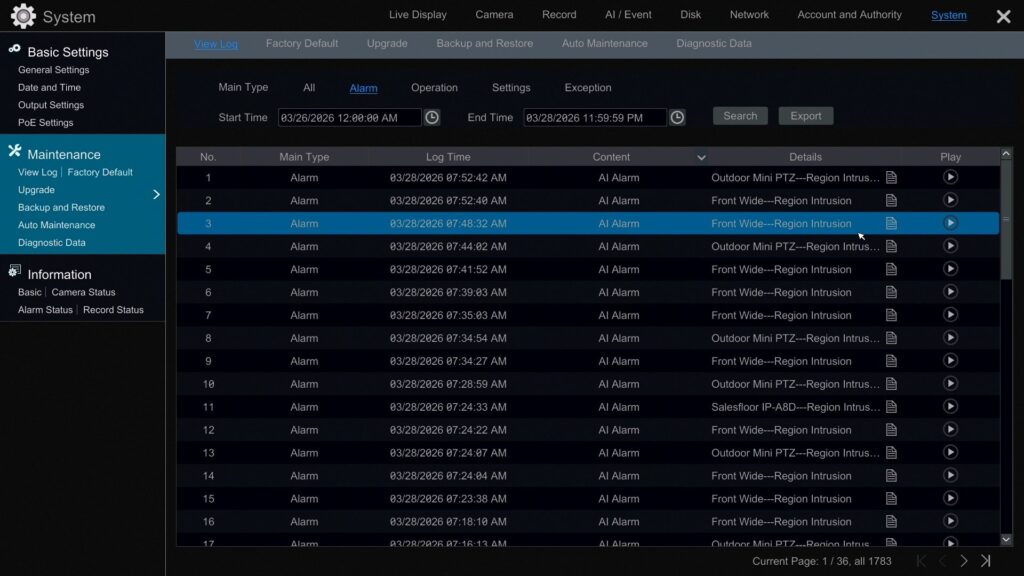
Task: Jump to the last page with the pagination icon
Action: click(x=985, y=561)
